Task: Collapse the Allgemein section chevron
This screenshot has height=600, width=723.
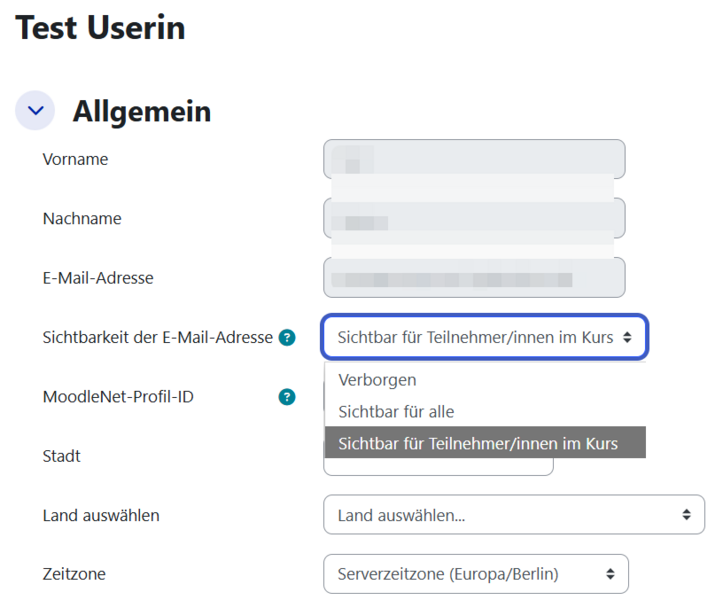Action: 35,110
